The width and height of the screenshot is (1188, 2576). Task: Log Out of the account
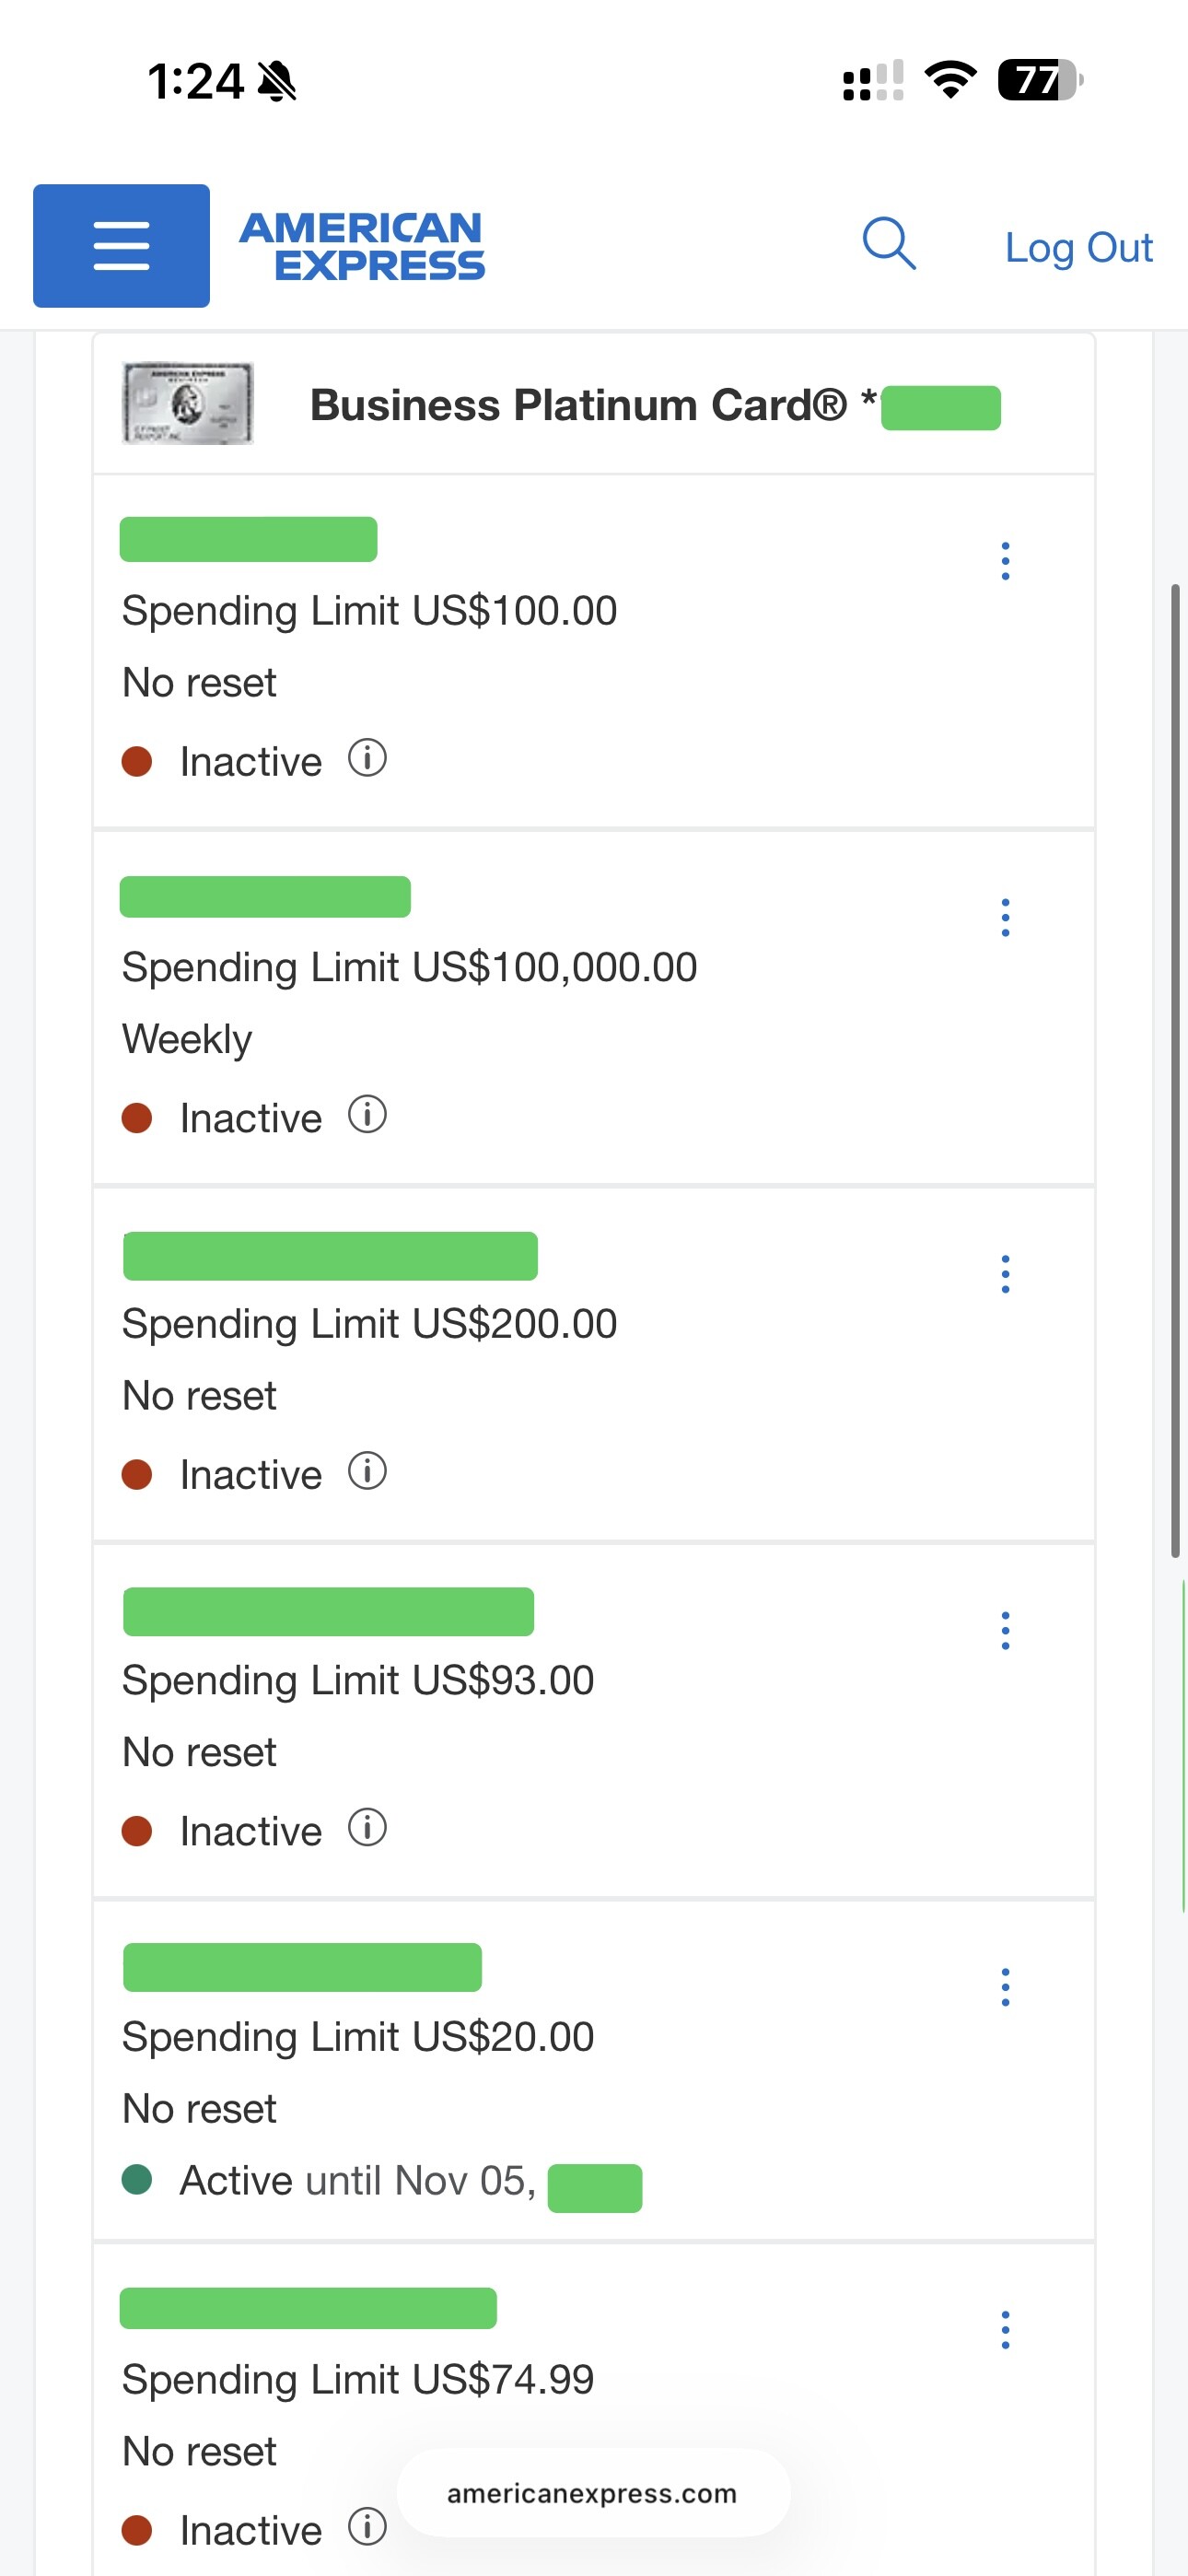pos(1078,247)
